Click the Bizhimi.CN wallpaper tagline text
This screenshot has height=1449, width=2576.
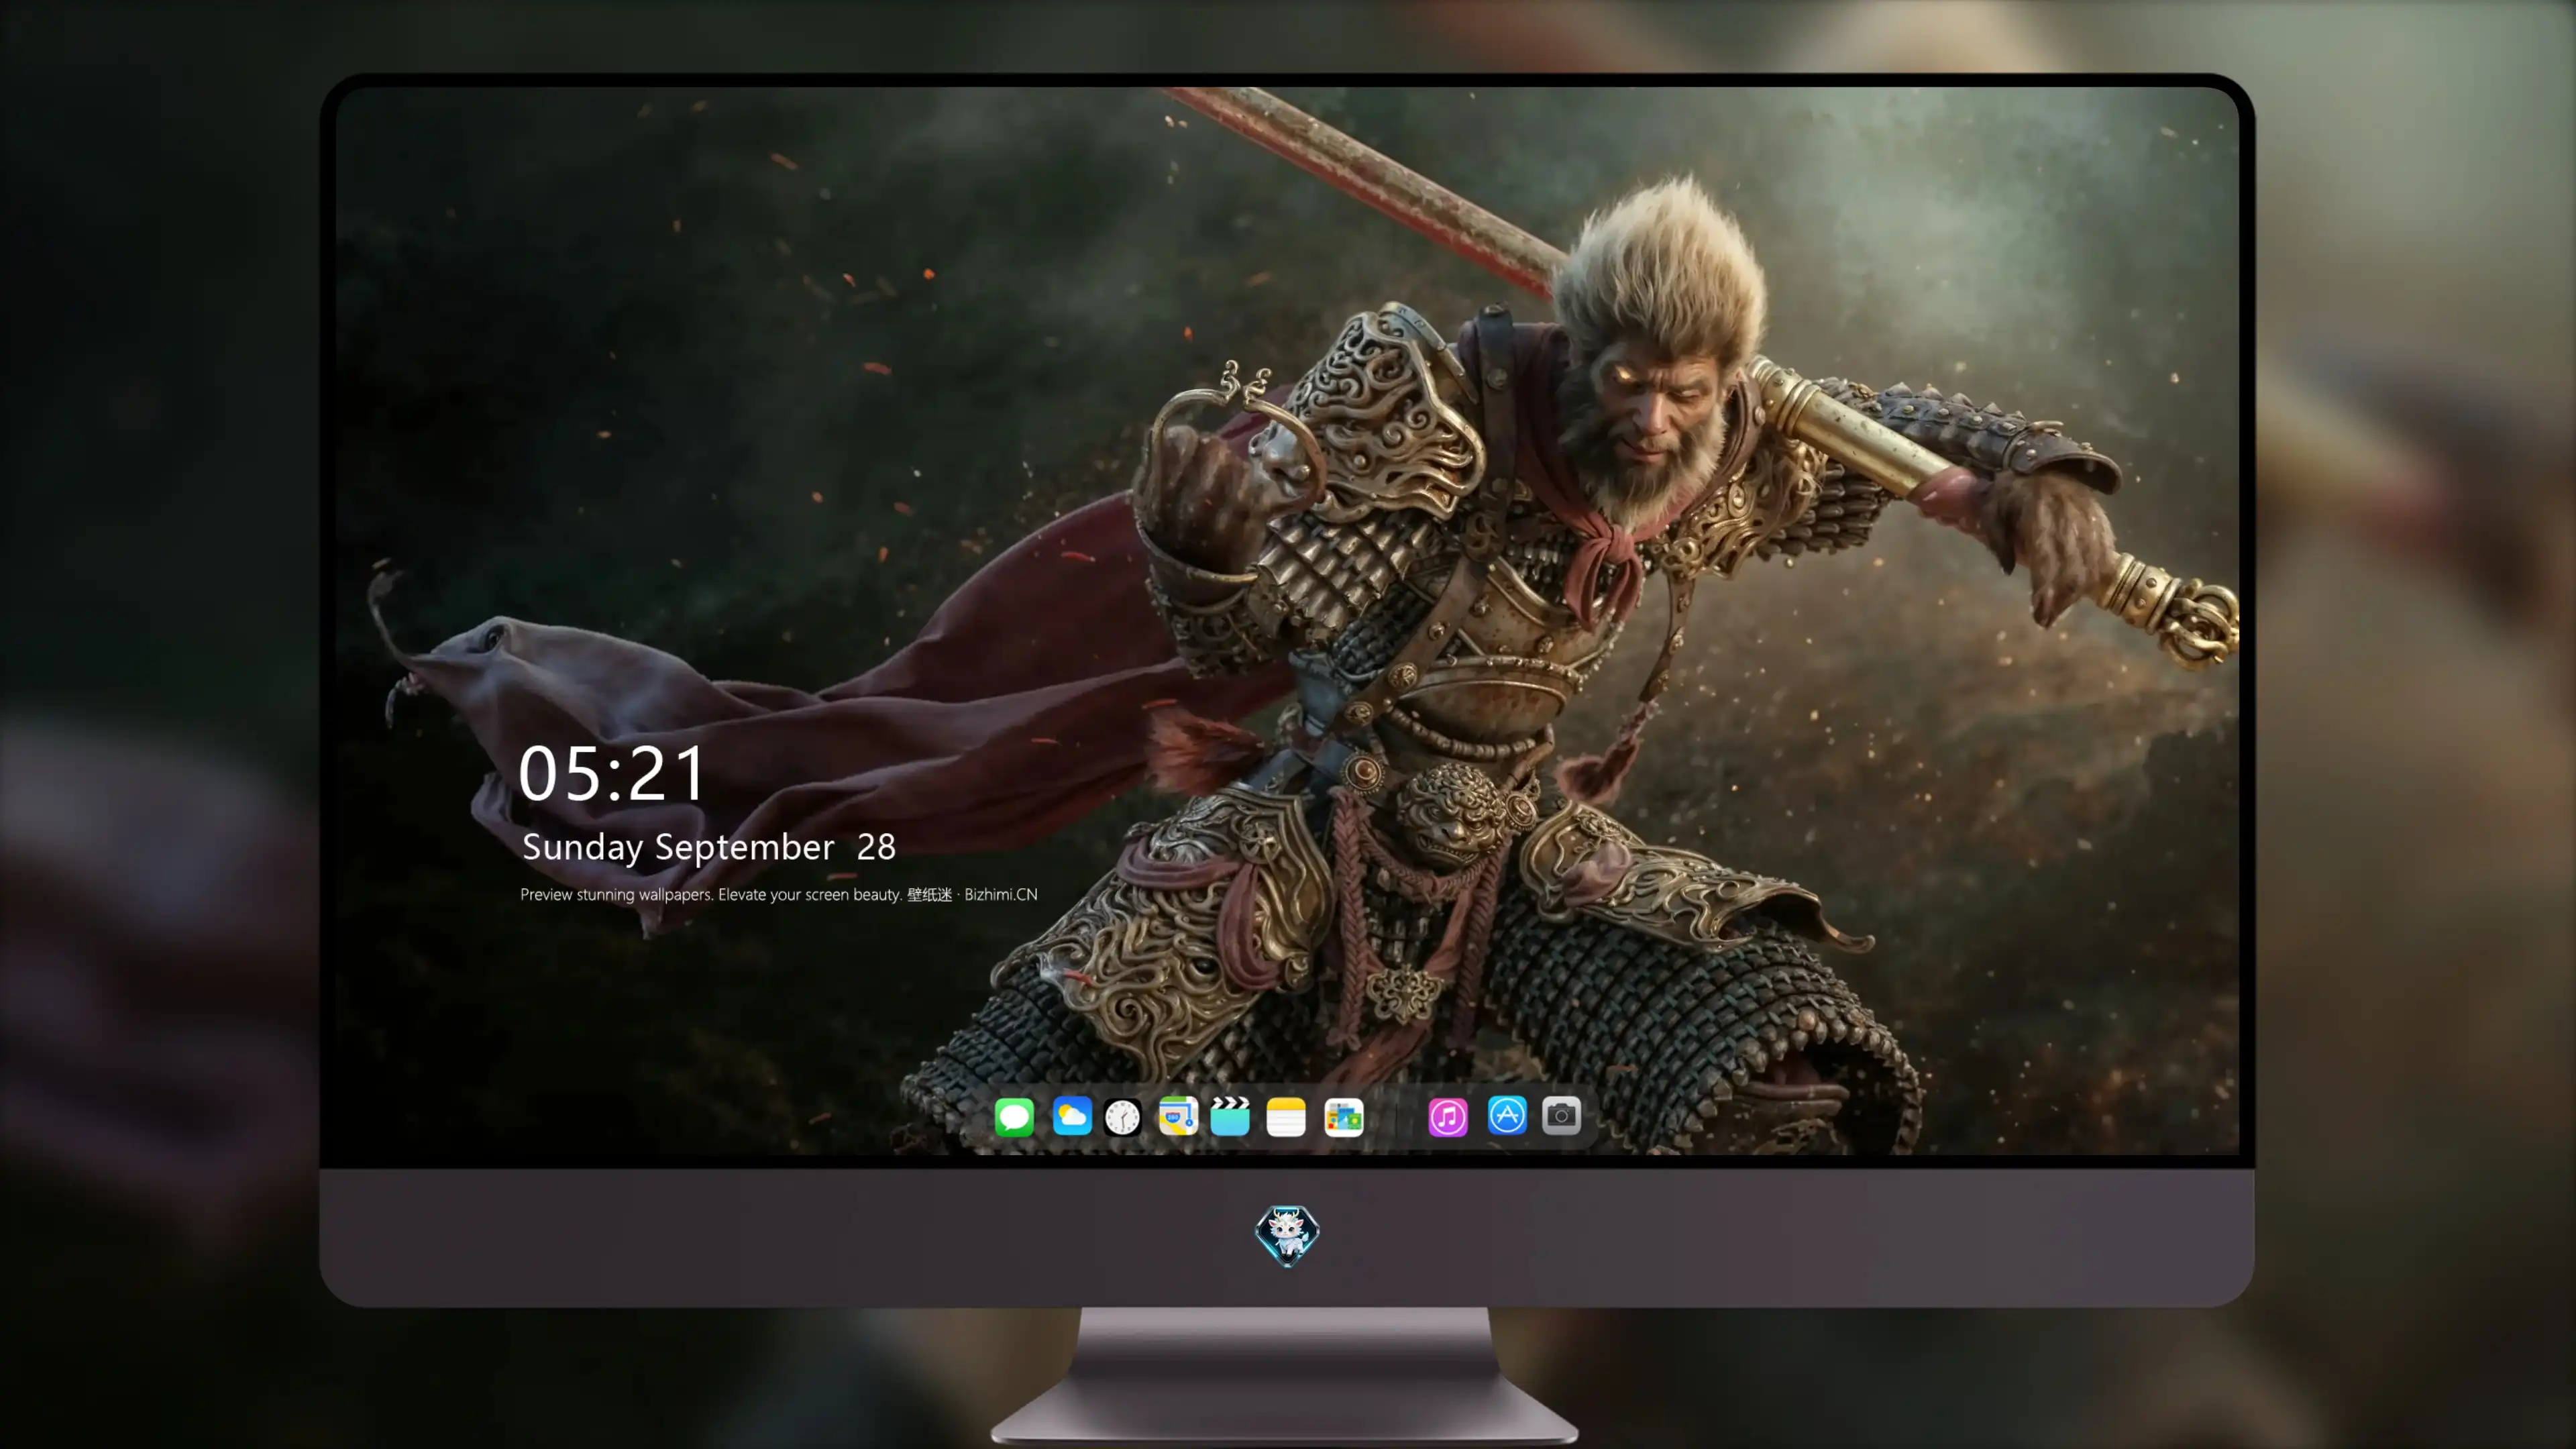point(779,895)
